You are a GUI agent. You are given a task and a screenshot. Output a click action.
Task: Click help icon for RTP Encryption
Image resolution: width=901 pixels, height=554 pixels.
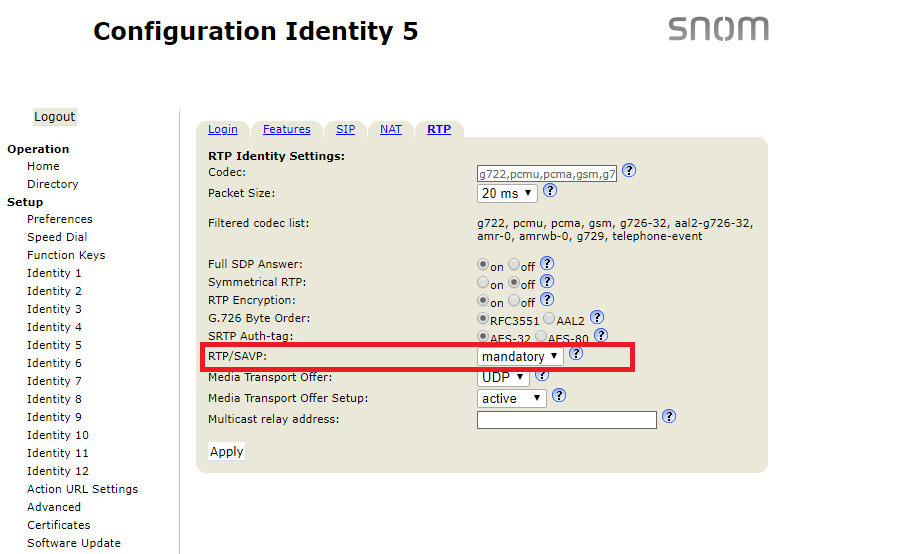[547, 300]
